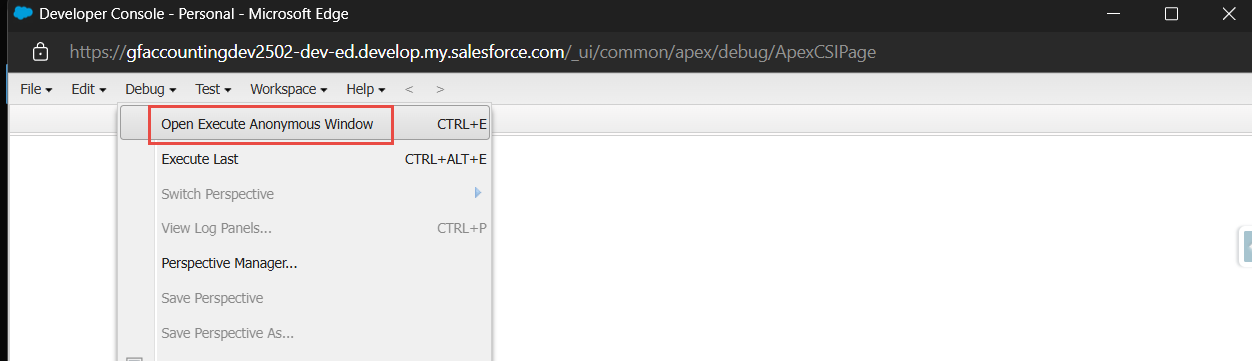This screenshot has width=1252, height=361.
Task: Click the CTRL+P shortcut label
Action: tap(462, 228)
